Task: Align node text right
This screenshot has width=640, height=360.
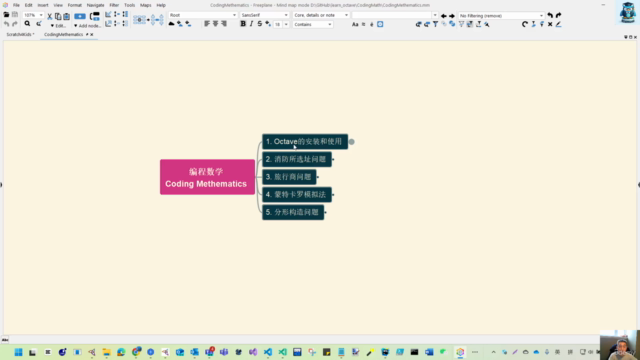Action: [224, 24]
